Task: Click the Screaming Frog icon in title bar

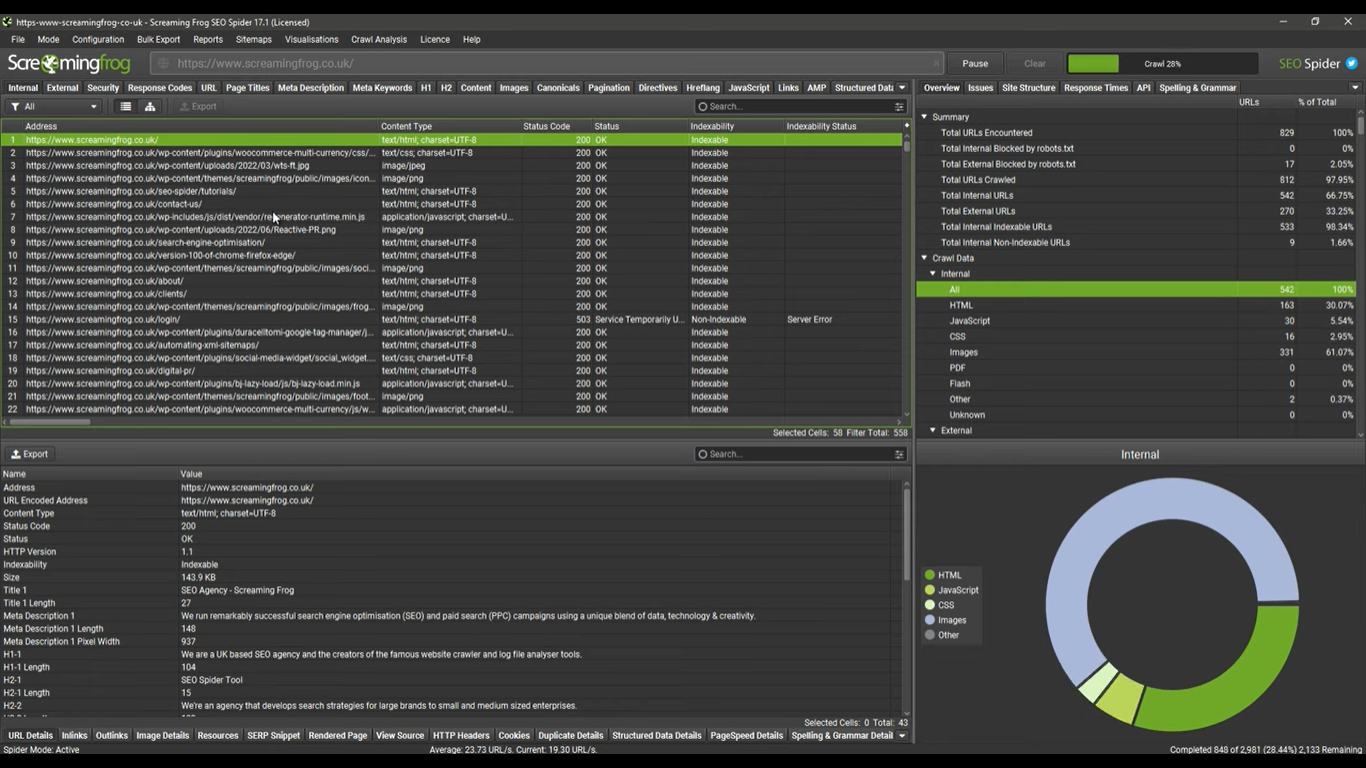Action: (8, 21)
